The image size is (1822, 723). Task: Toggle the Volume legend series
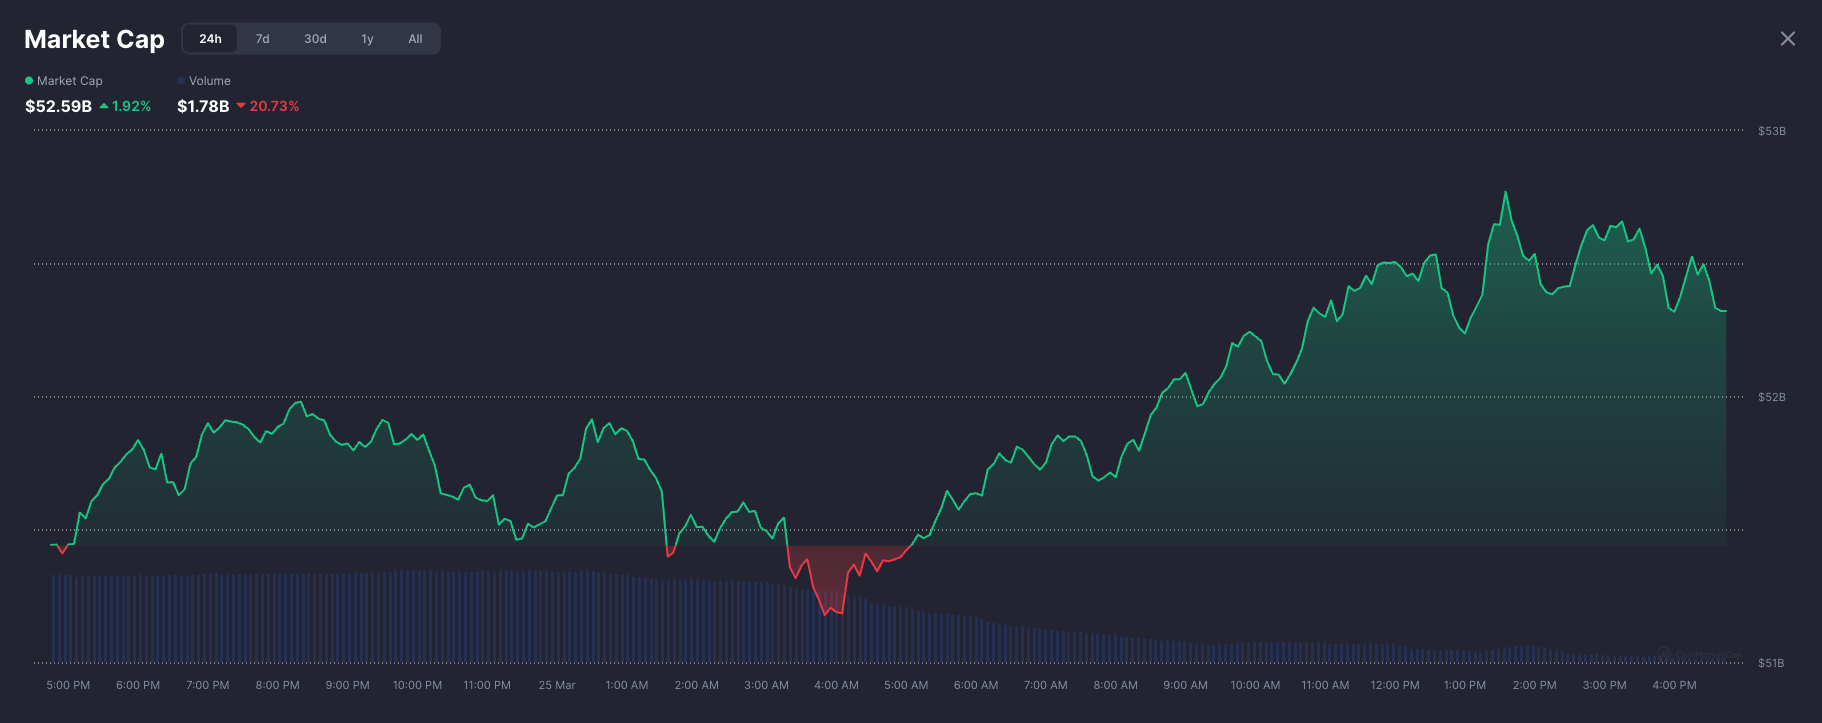(209, 81)
